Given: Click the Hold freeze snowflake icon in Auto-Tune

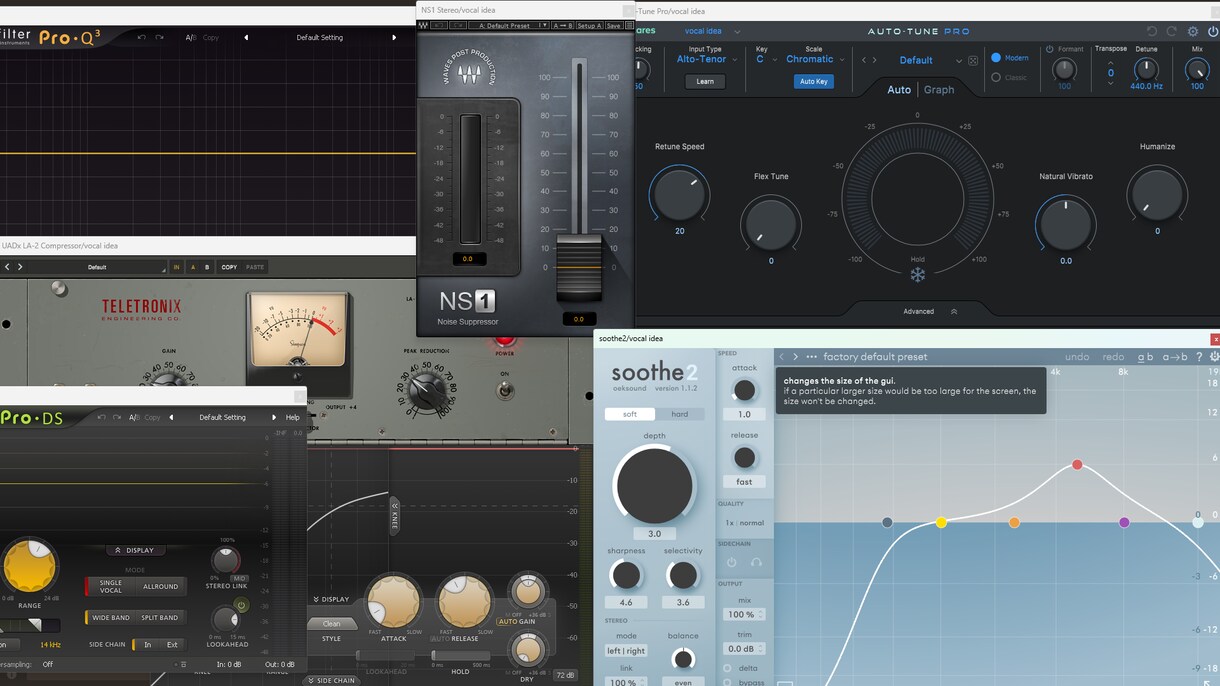Looking at the screenshot, I should click(917, 275).
